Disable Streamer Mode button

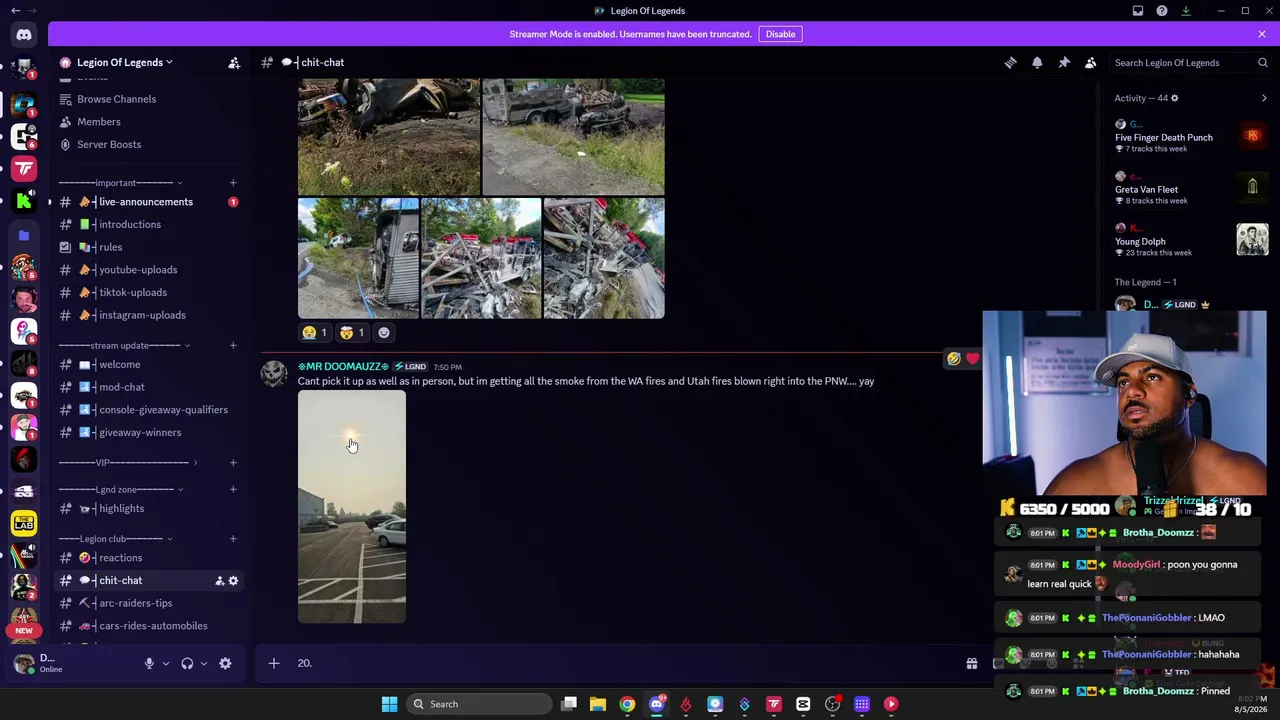780,34
